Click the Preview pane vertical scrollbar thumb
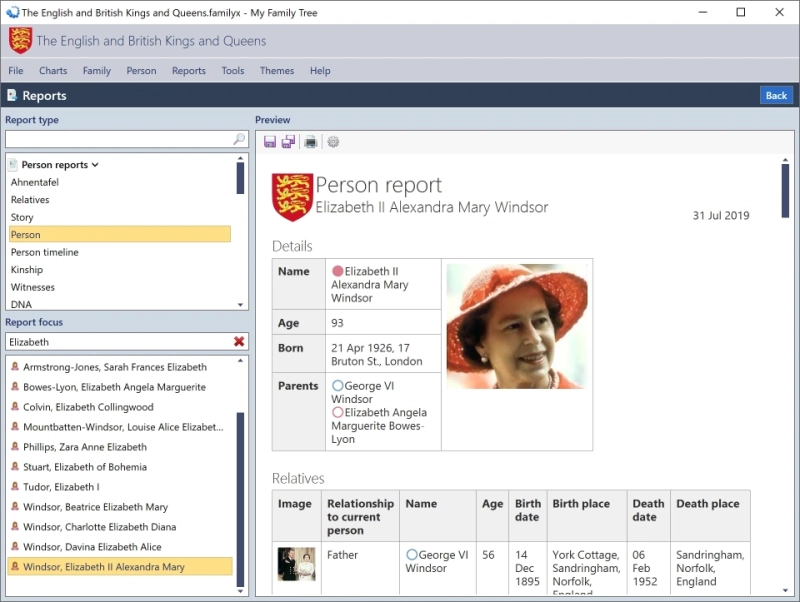The width and height of the screenshot is (800, 602). [785, 191]
